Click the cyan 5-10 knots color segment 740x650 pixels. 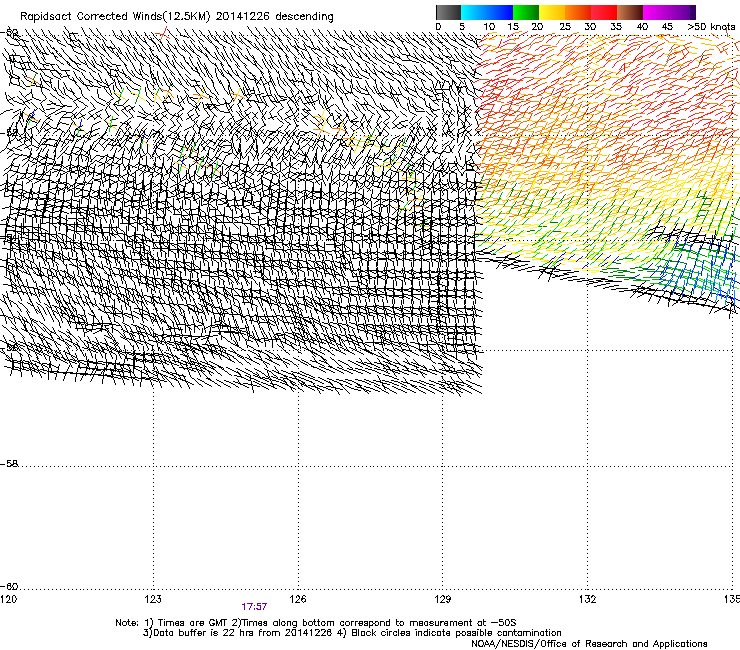coord(474,12)
